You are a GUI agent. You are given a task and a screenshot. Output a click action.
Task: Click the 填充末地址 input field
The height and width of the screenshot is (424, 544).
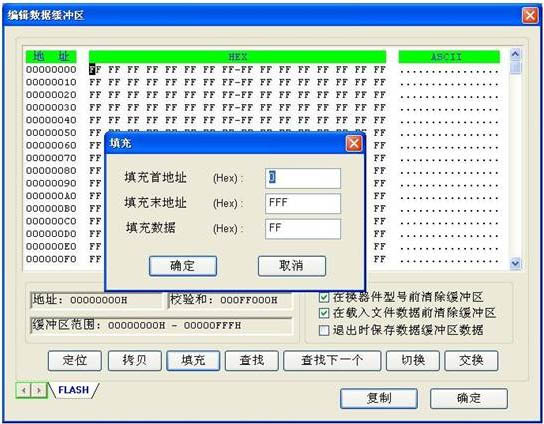pyautogui.click(x=303, y=203)
